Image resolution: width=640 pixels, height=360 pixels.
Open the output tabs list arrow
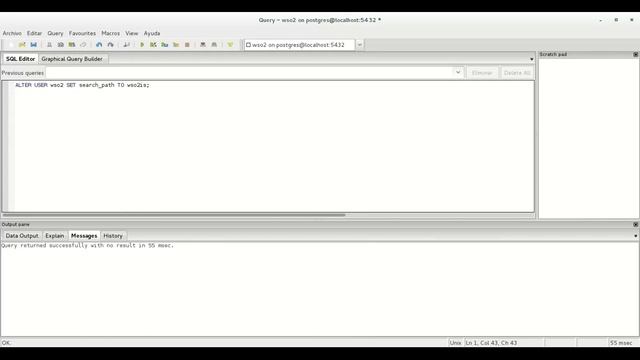click(636, 236)
